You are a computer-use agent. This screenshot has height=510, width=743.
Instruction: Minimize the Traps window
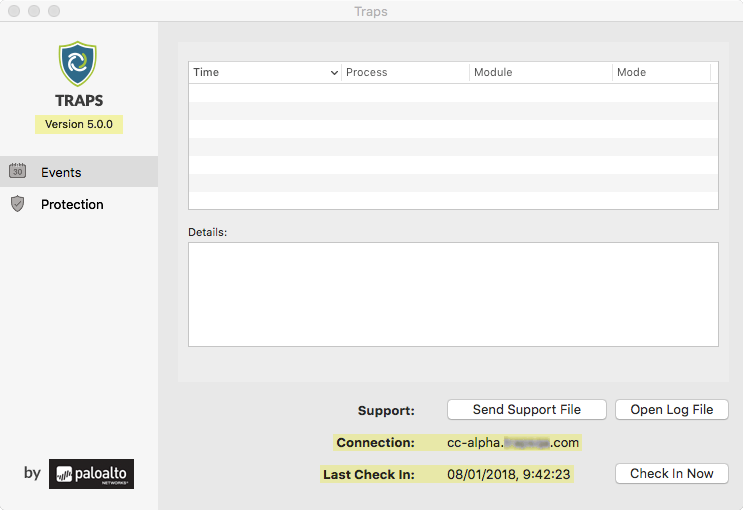pos(34,11)
